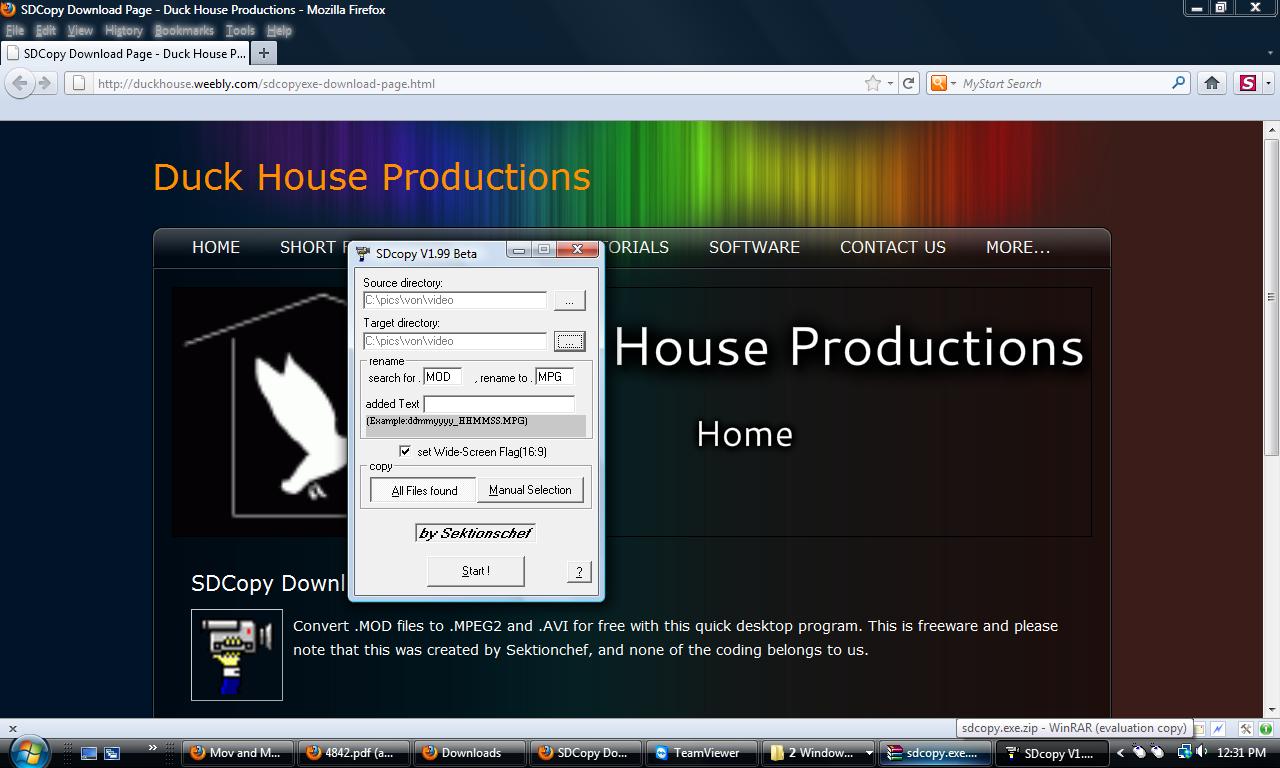Screen dimensions: 1280x768
Task: Open the Firefox home page icon
Action: click(x=1211, y=83)
